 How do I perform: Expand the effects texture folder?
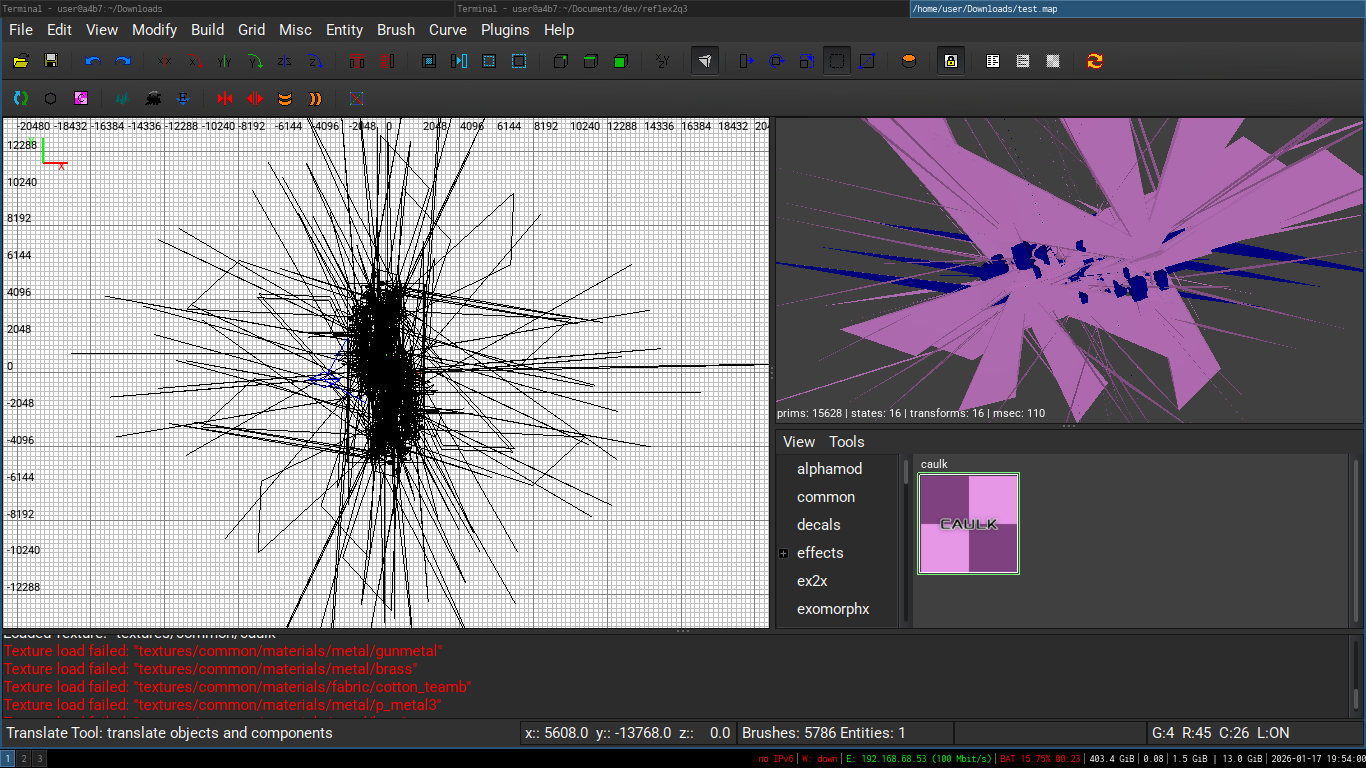click(784, 553)
